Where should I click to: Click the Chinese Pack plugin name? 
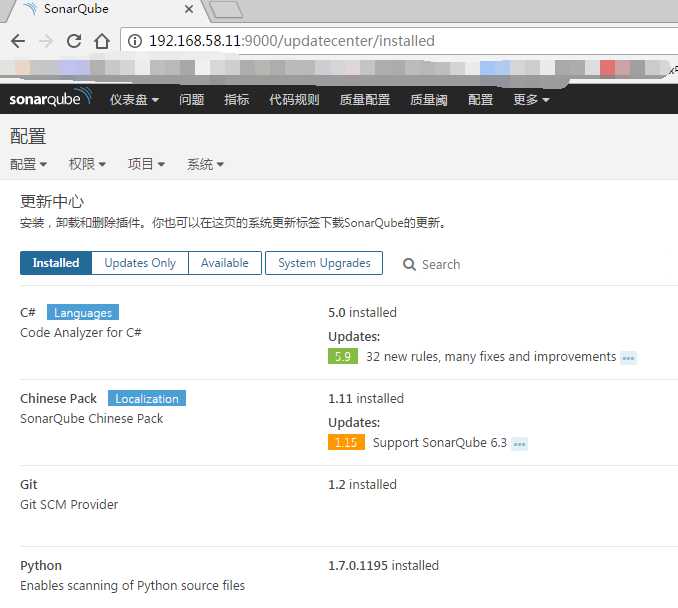click(58, 398)
